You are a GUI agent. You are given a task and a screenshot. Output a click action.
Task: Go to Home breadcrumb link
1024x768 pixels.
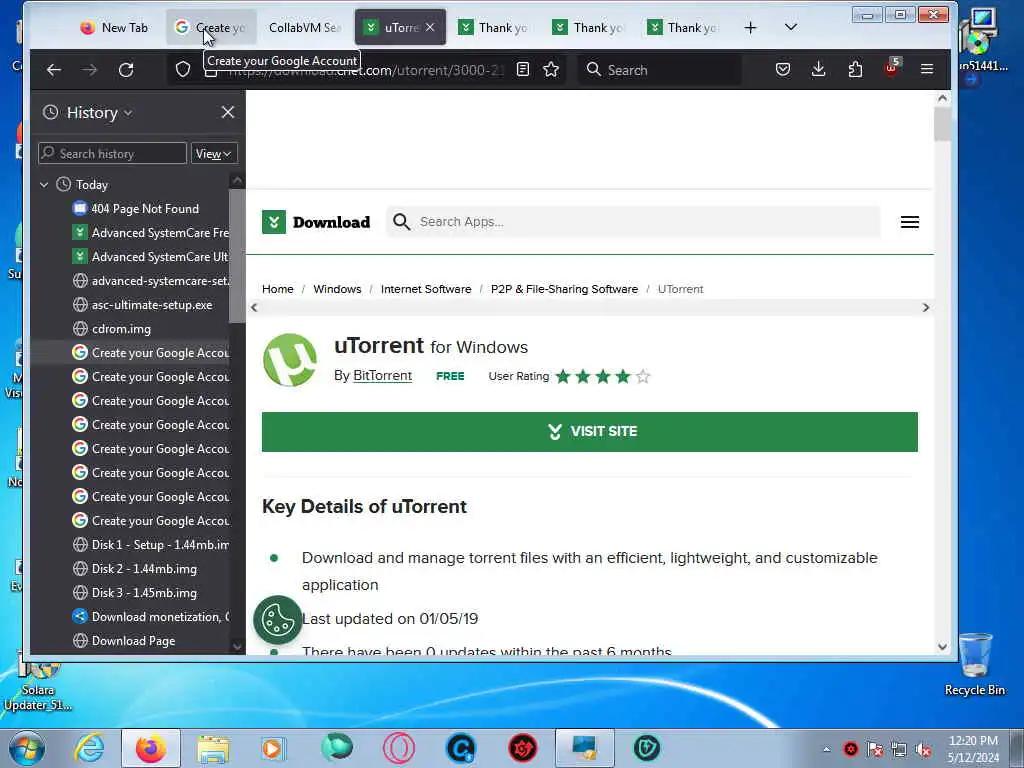(x=278, y=289)
